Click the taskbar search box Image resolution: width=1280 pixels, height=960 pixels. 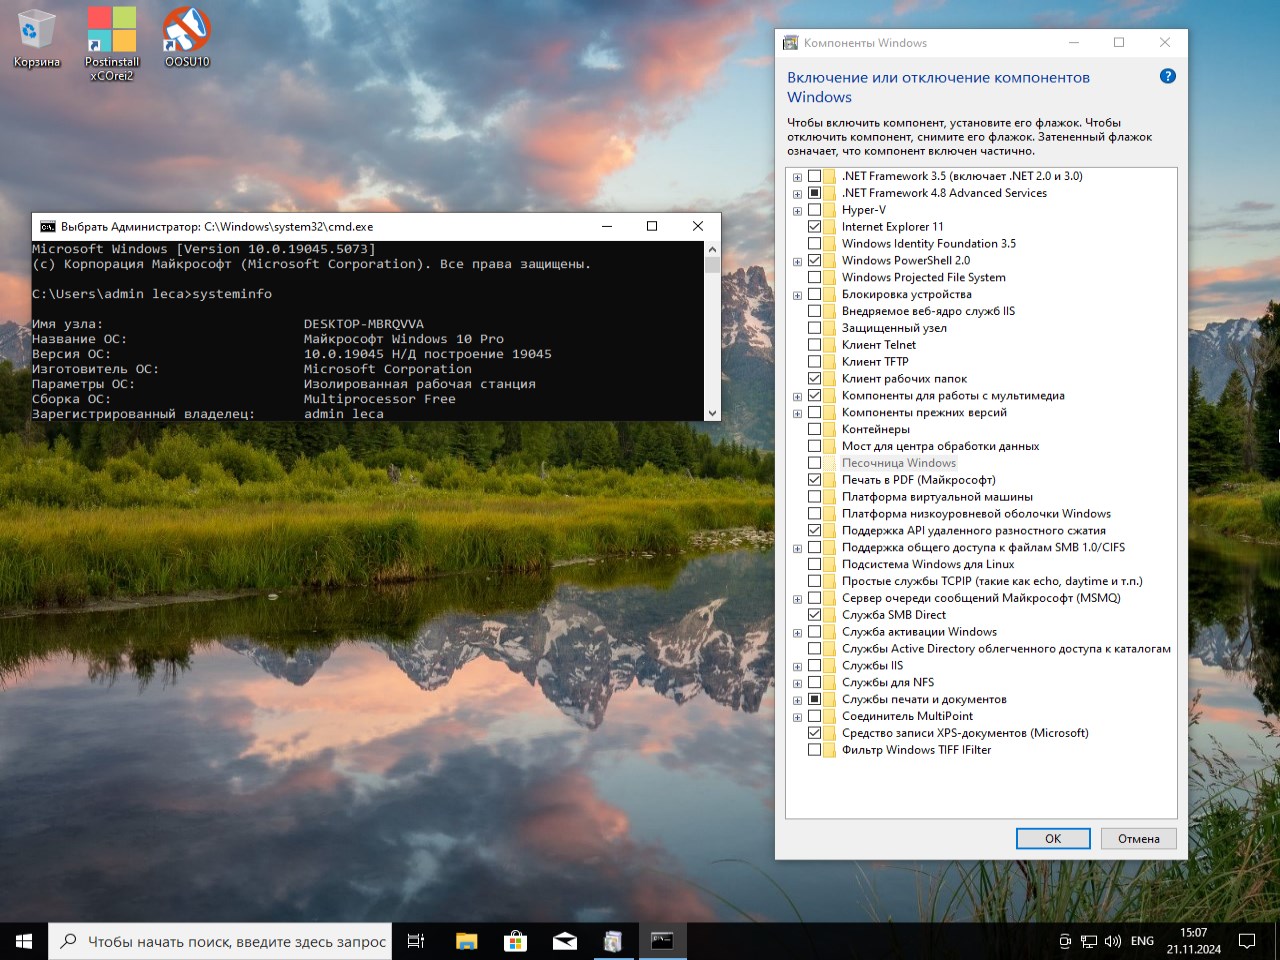click(221, 941)
